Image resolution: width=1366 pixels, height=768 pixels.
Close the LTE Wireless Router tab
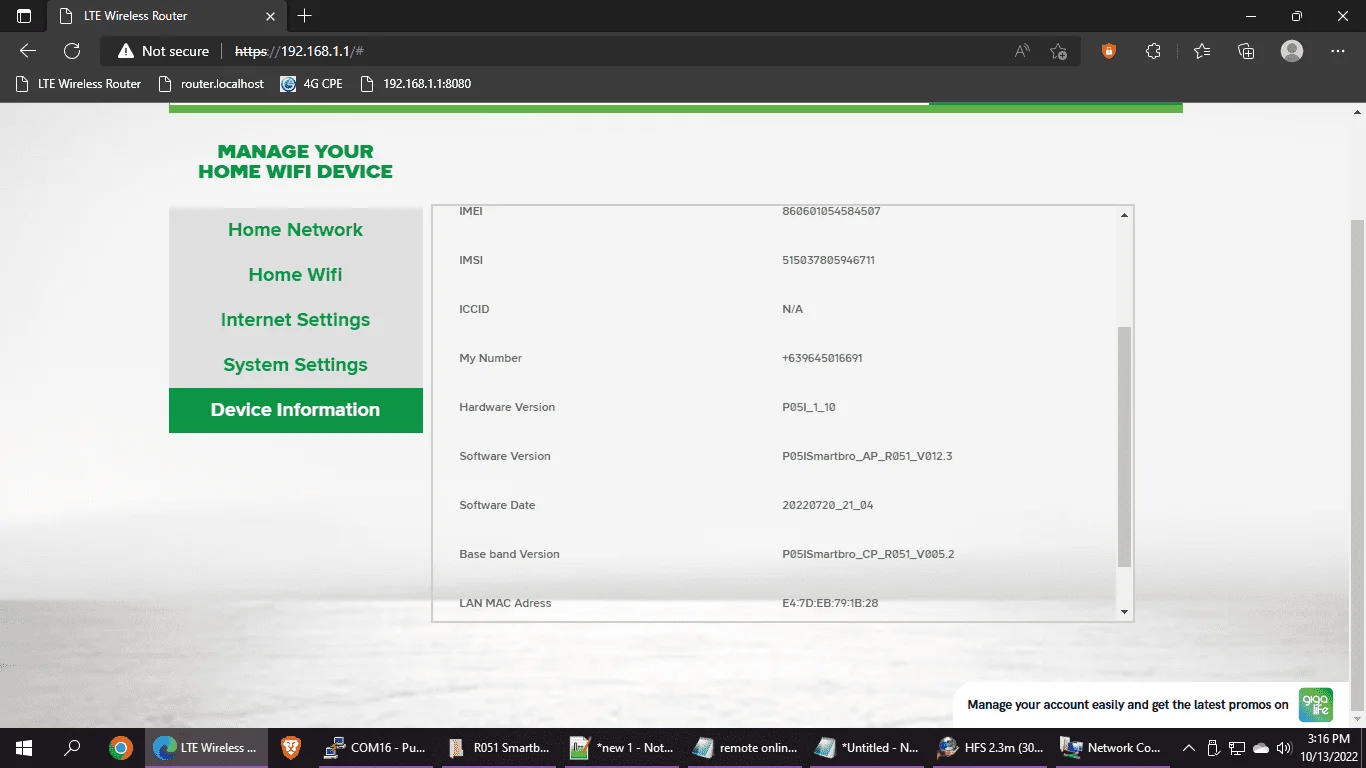click(270, 16)
